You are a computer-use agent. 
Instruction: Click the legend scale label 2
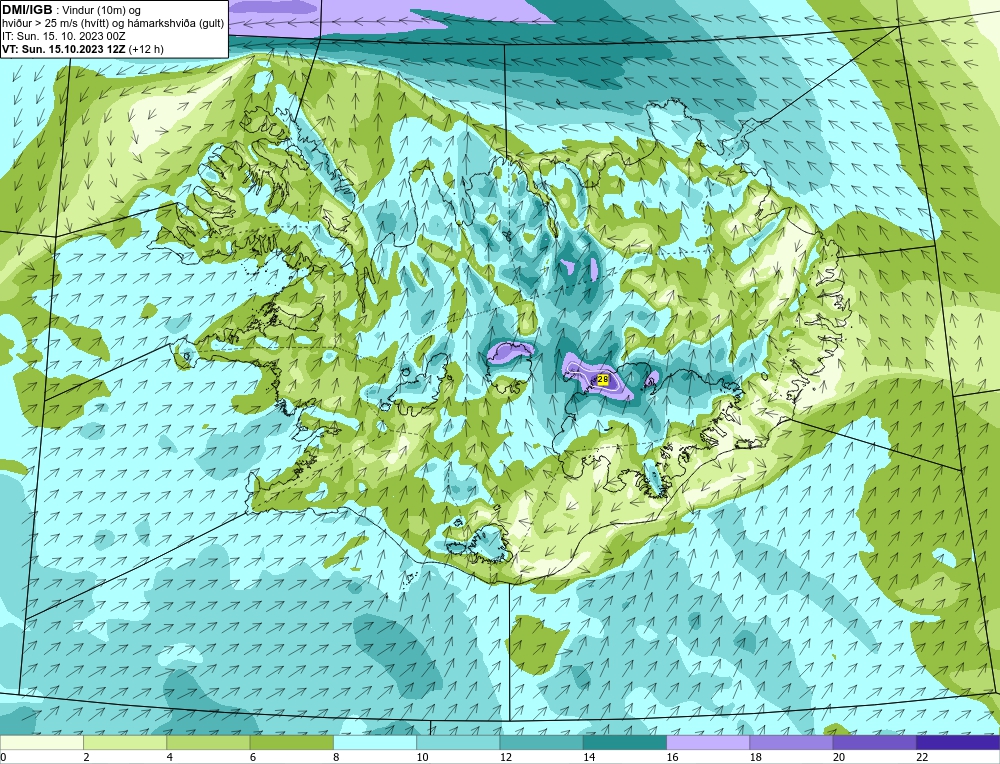coord(86,757)
